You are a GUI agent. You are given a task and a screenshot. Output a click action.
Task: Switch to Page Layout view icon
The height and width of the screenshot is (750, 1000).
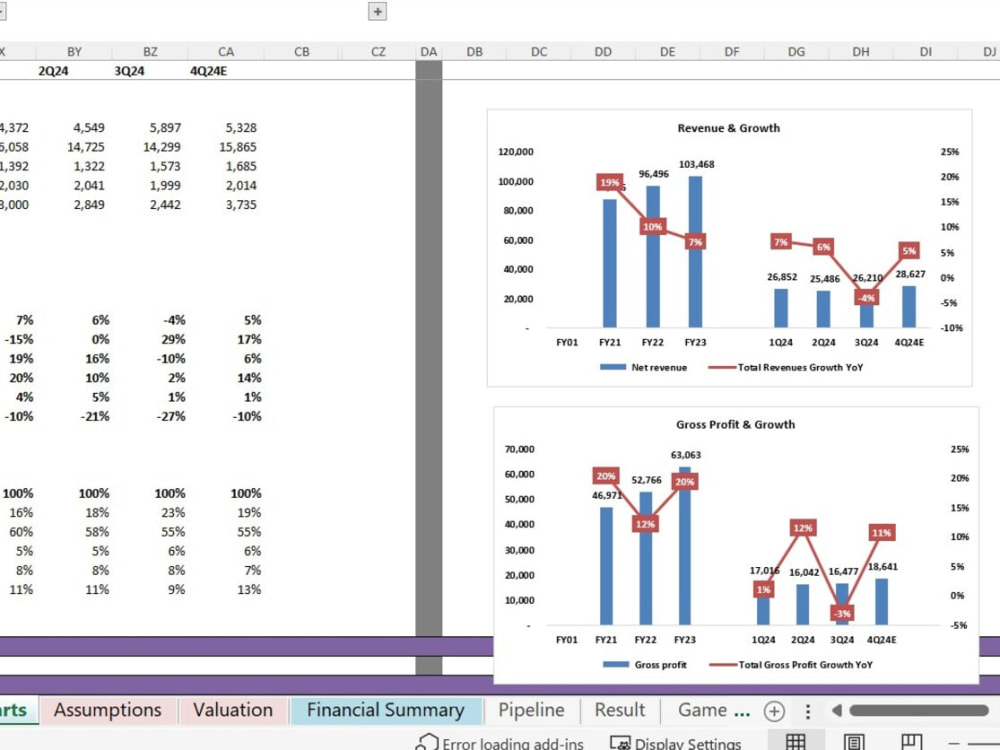click(x=853, y=742)
